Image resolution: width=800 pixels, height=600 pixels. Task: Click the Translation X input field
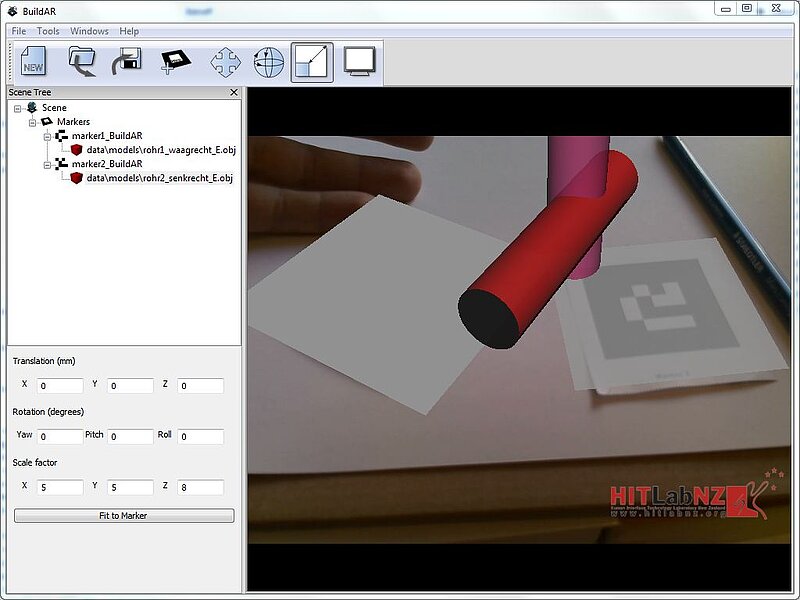point(60,386)
